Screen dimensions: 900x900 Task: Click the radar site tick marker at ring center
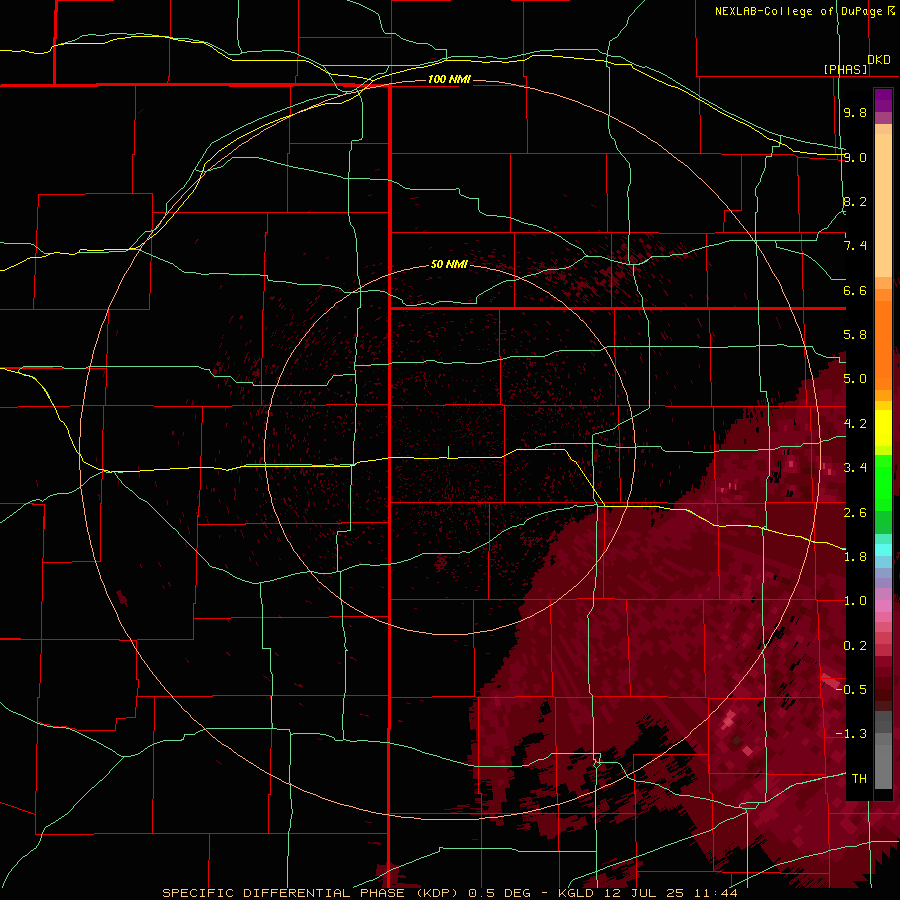pyautogui.click(x=449, y=452)
